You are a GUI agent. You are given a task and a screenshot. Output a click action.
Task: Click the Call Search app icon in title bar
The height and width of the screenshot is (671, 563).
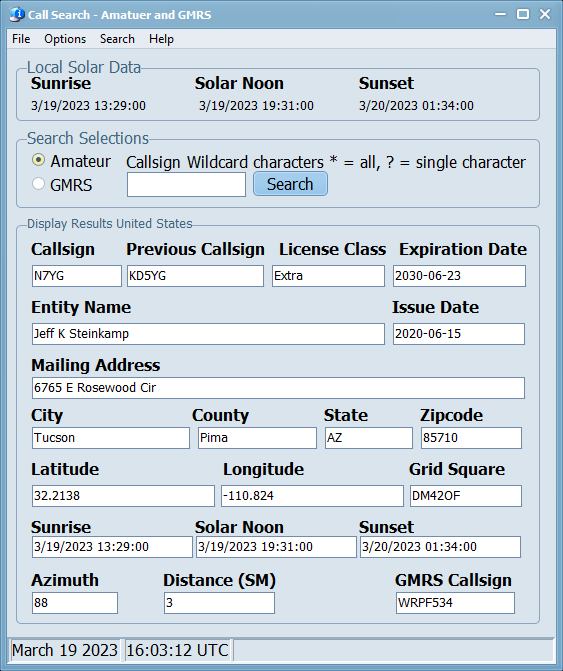click(x=17, y=14)
